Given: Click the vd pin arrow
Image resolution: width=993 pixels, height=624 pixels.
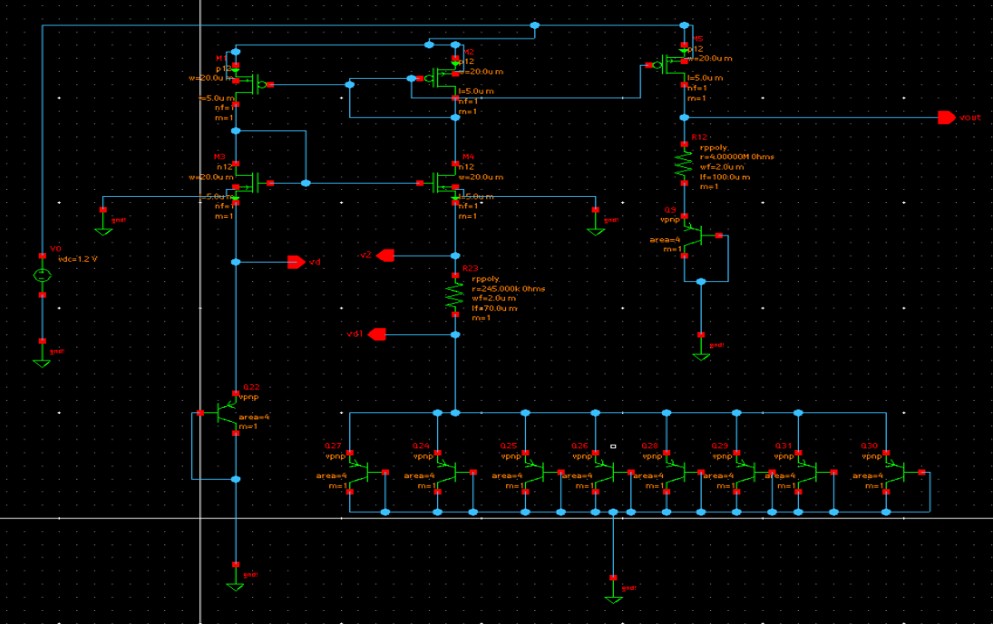Looking at the screenshot, I should pos(298,262).
